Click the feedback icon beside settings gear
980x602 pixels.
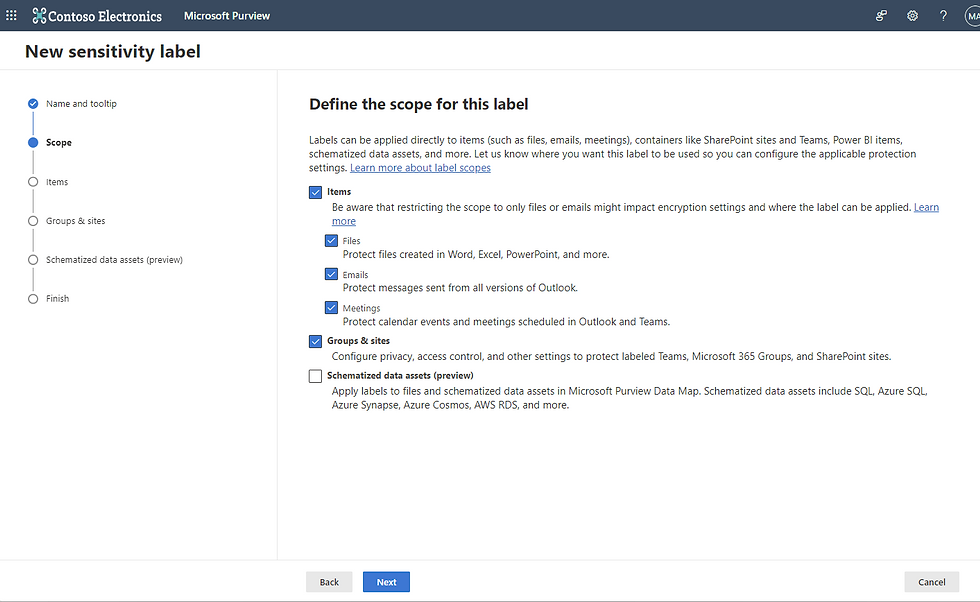tap(881, 16)
